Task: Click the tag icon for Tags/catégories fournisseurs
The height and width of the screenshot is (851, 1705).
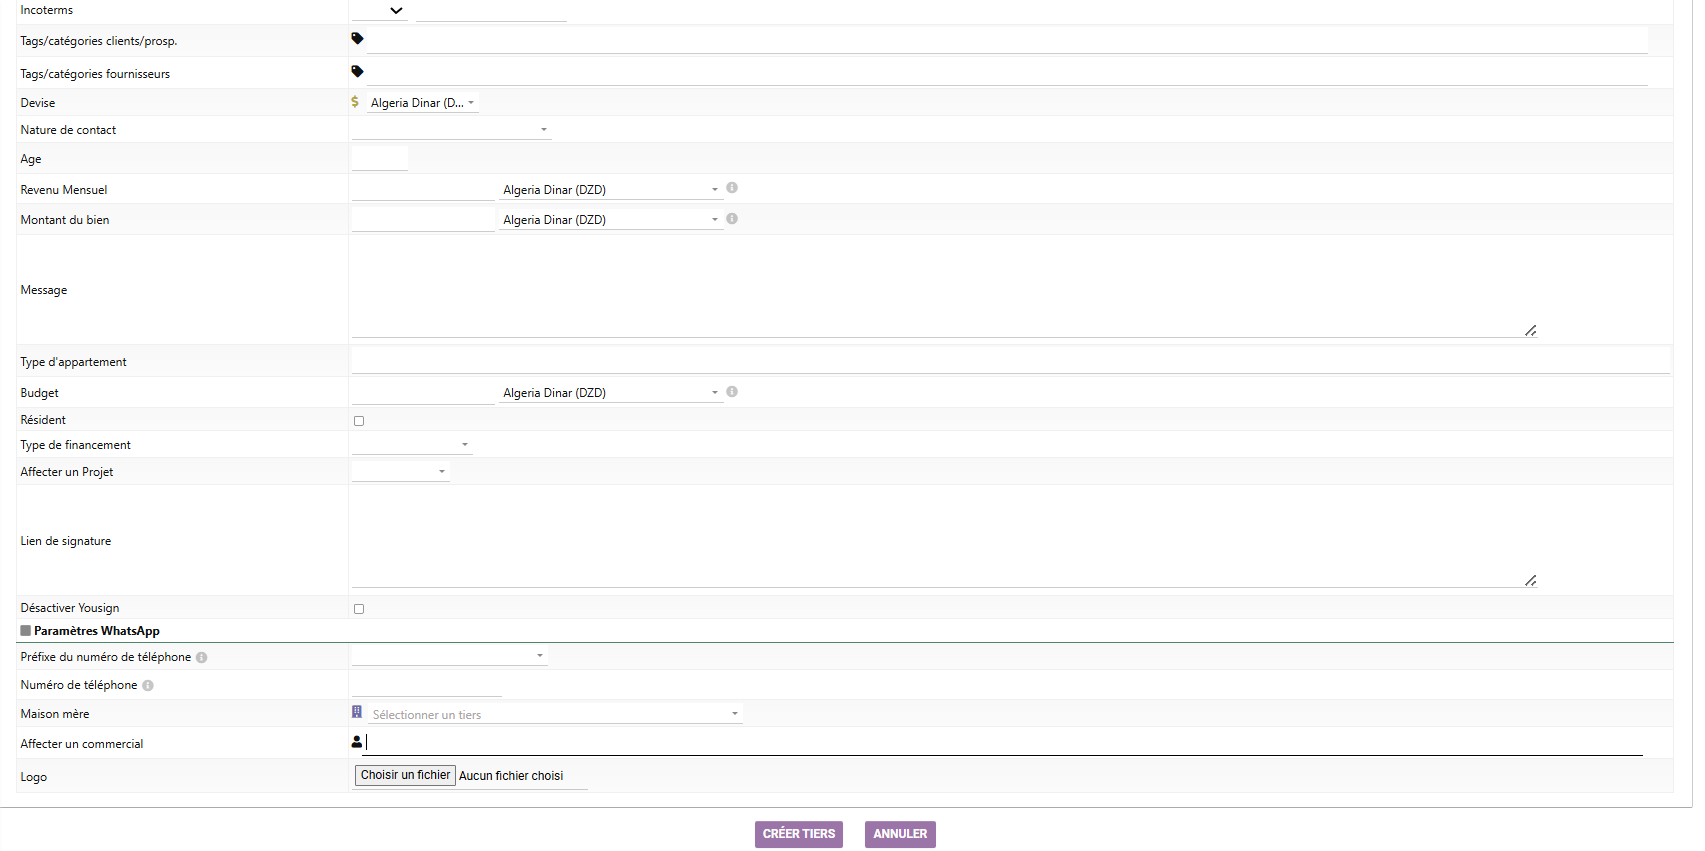Action: (x=357, y=72)
